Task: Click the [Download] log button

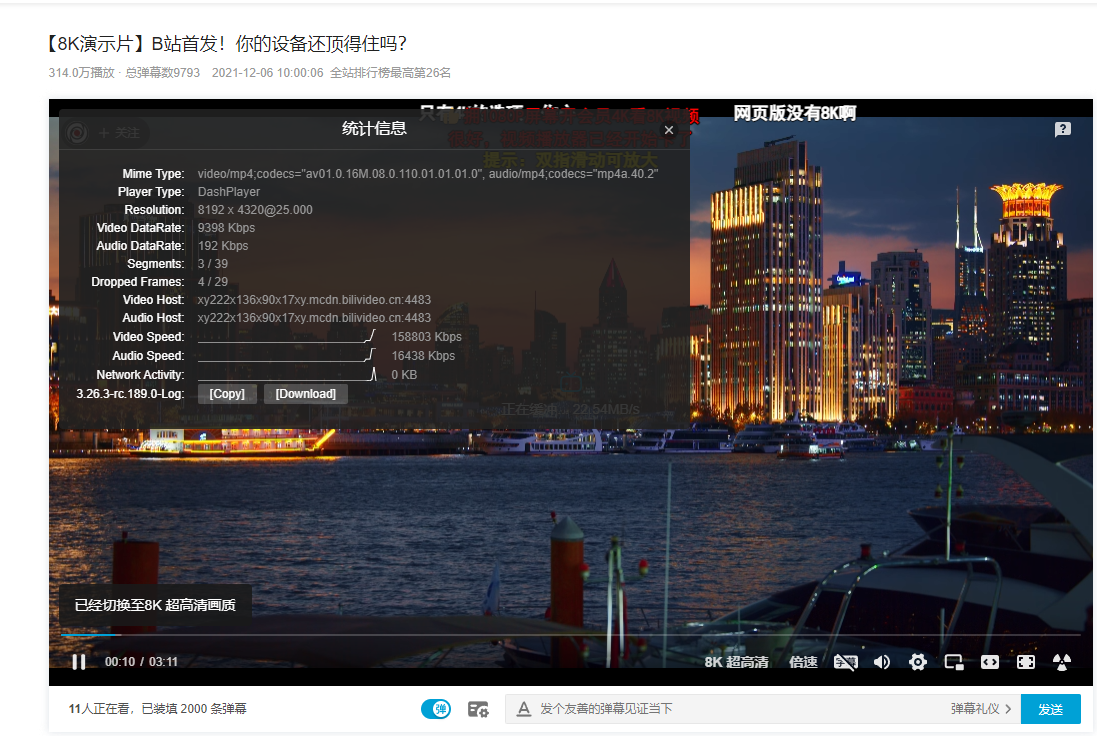Action: 305,394
